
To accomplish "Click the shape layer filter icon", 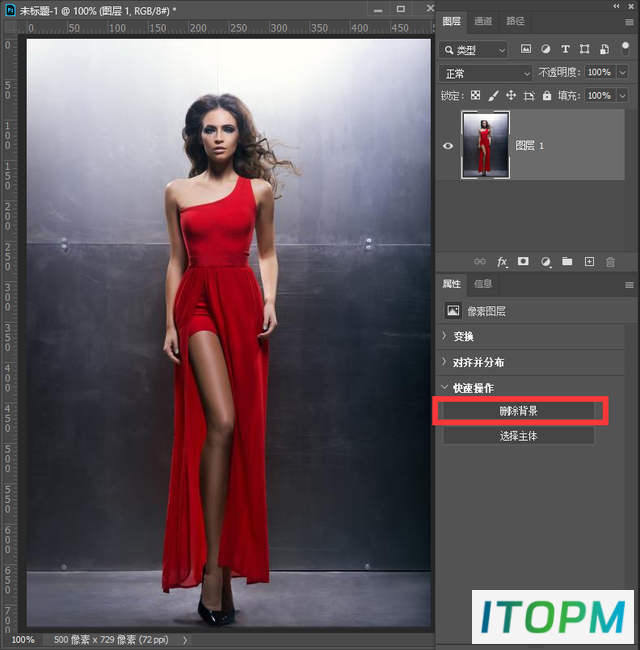I will coord(584,49).
